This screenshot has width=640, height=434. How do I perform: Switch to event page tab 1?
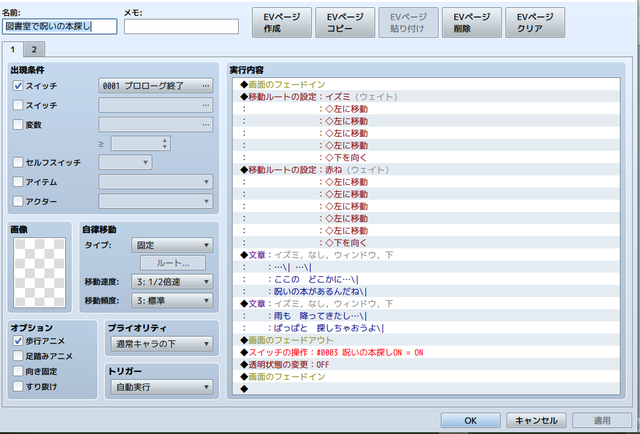tap(13, 49)
